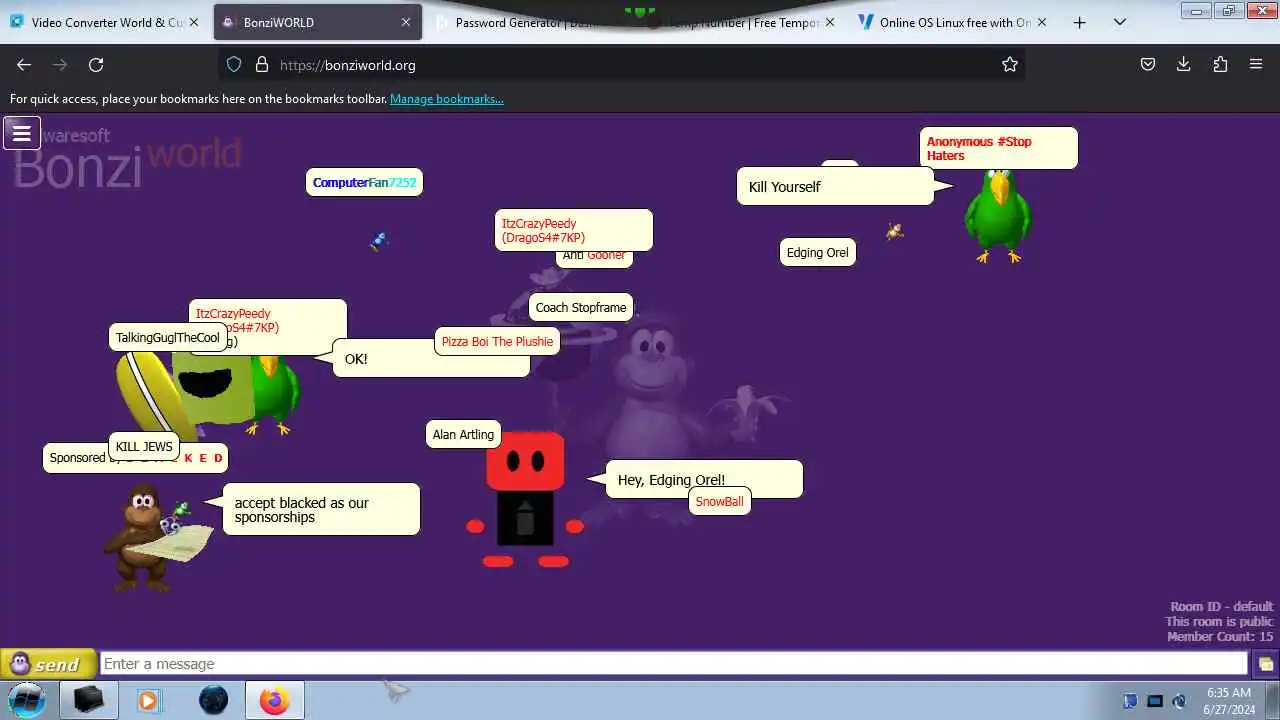Open the dark globe taskbar icon
This screenshot has height=720, width=1280.
[213, 700]
